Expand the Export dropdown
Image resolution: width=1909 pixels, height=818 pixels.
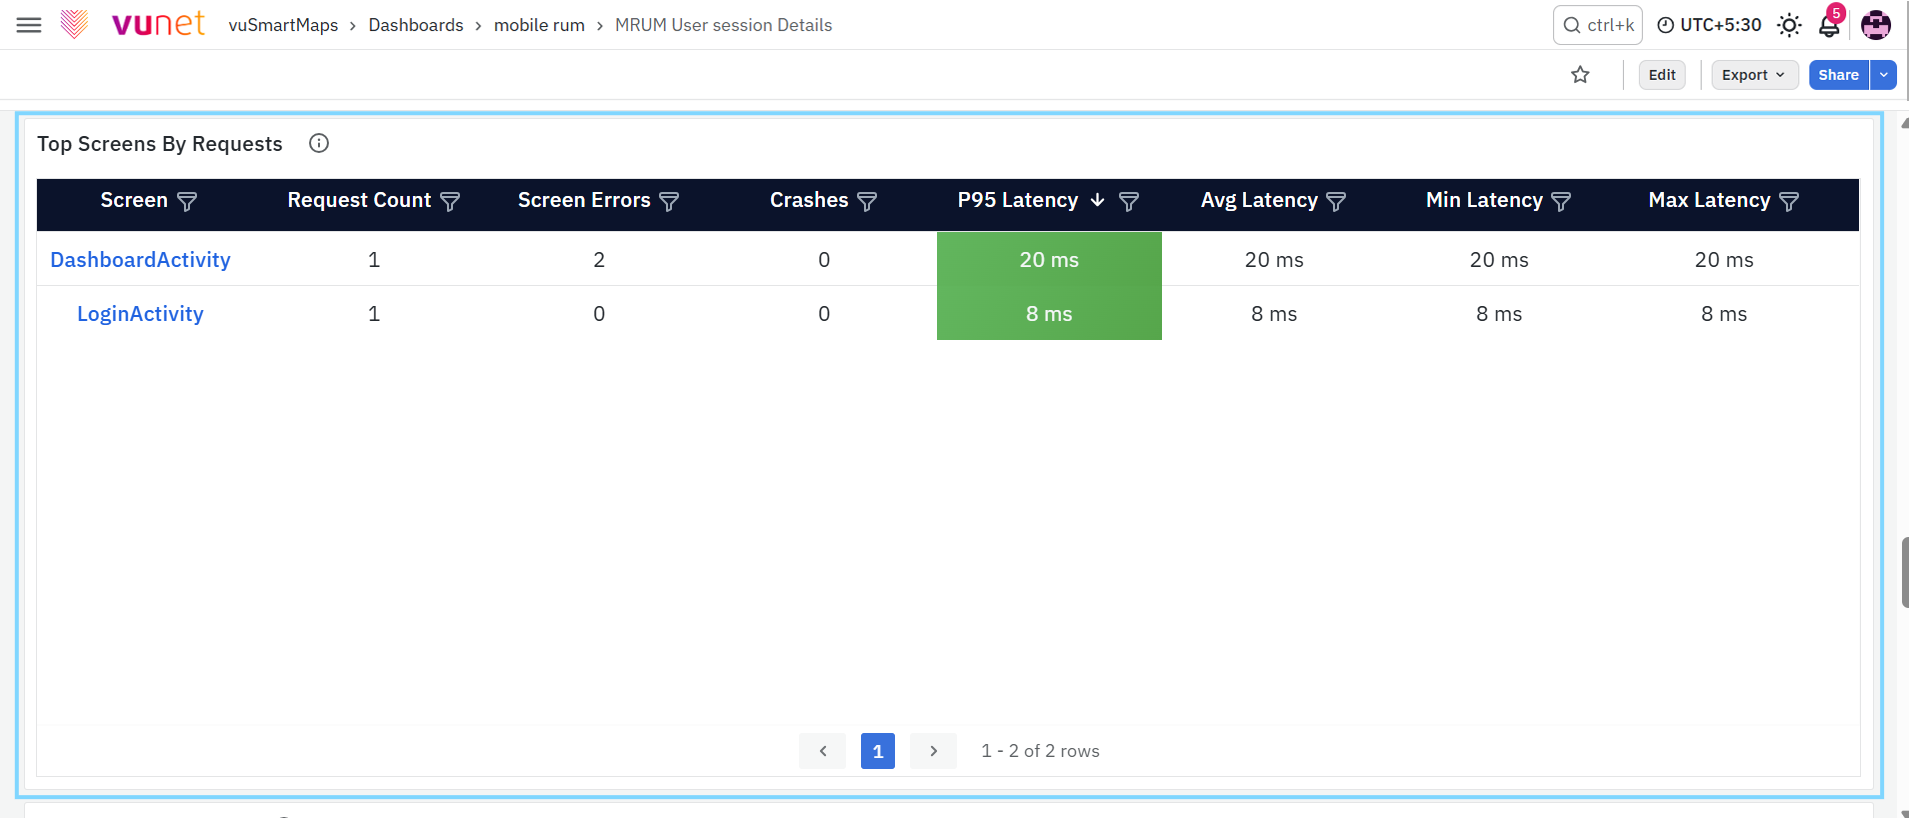1754,75
